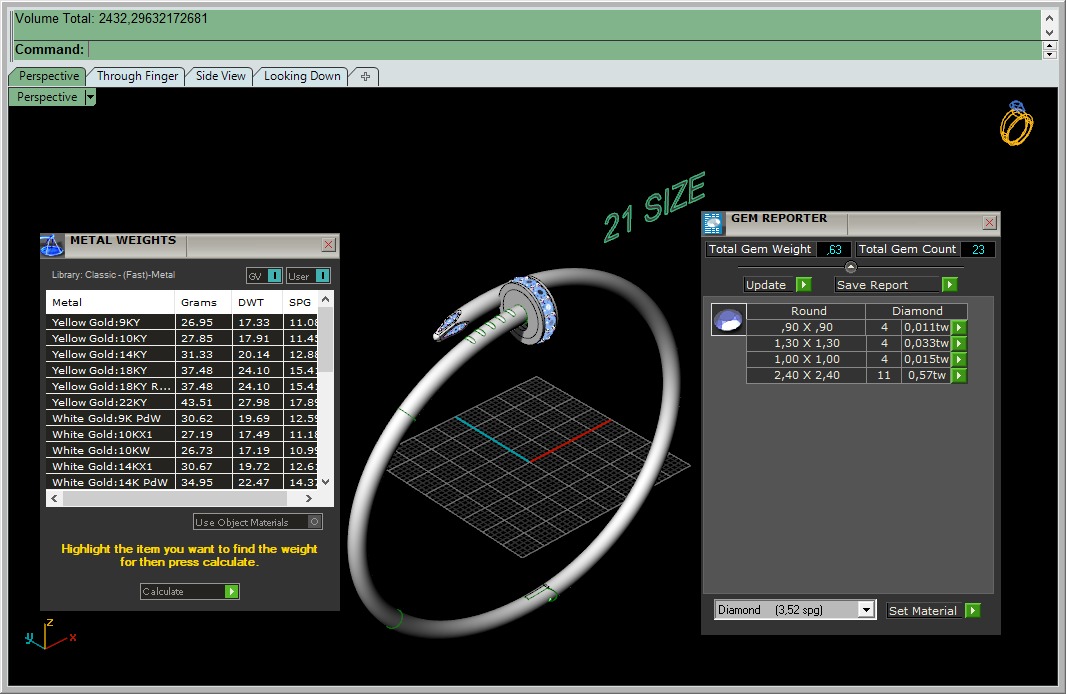Image resolution: width=1066 pixels, height=694 pixels.
Task: Click green arrow on 2,40 X 2,40 row
Action: 959,375
